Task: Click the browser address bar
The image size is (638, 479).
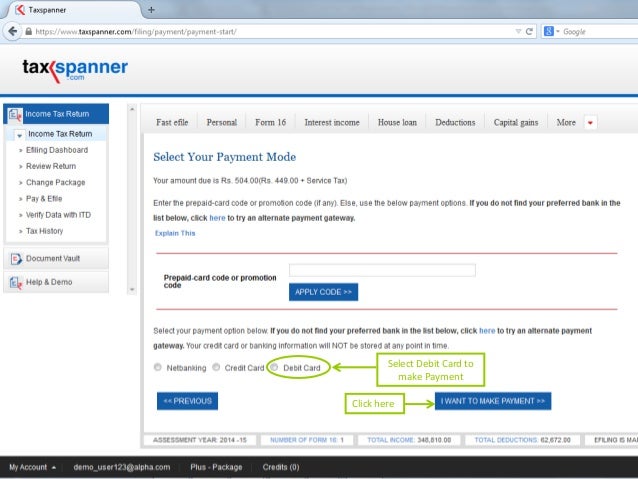Action: tap(271, 31)
